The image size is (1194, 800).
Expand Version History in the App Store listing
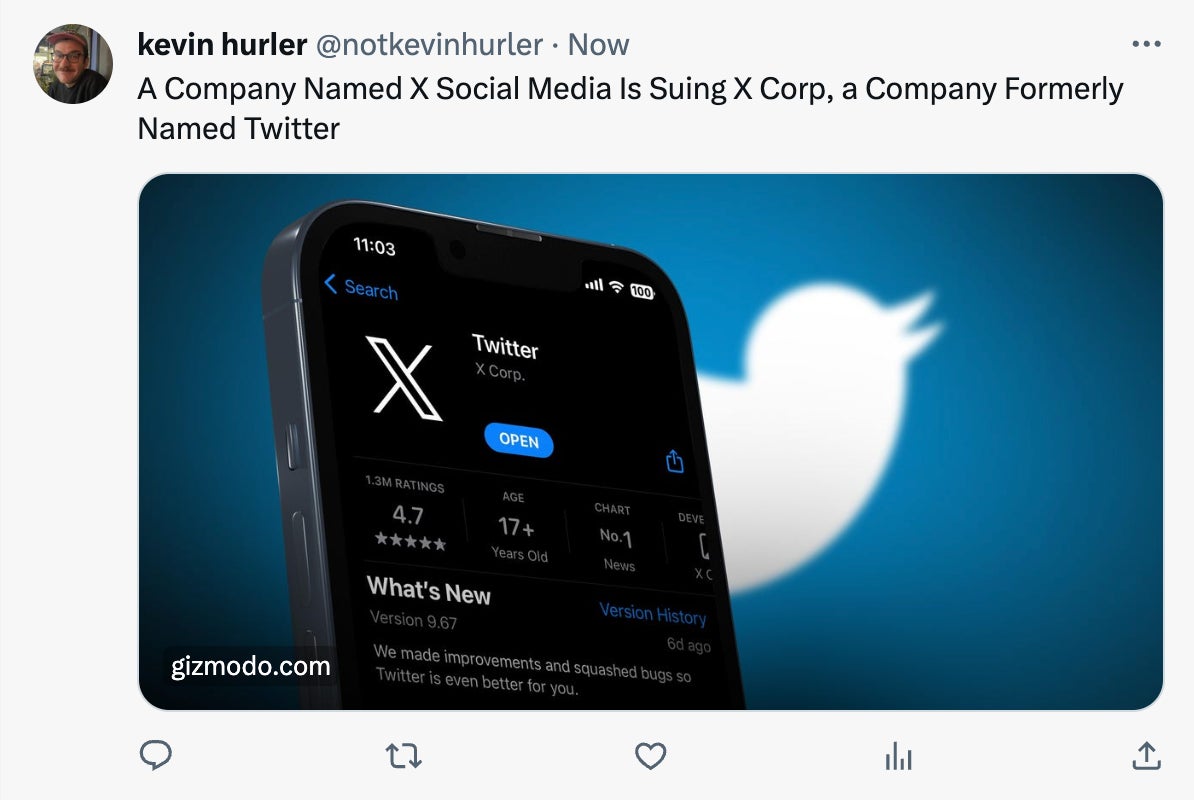(x=654, y=614)
